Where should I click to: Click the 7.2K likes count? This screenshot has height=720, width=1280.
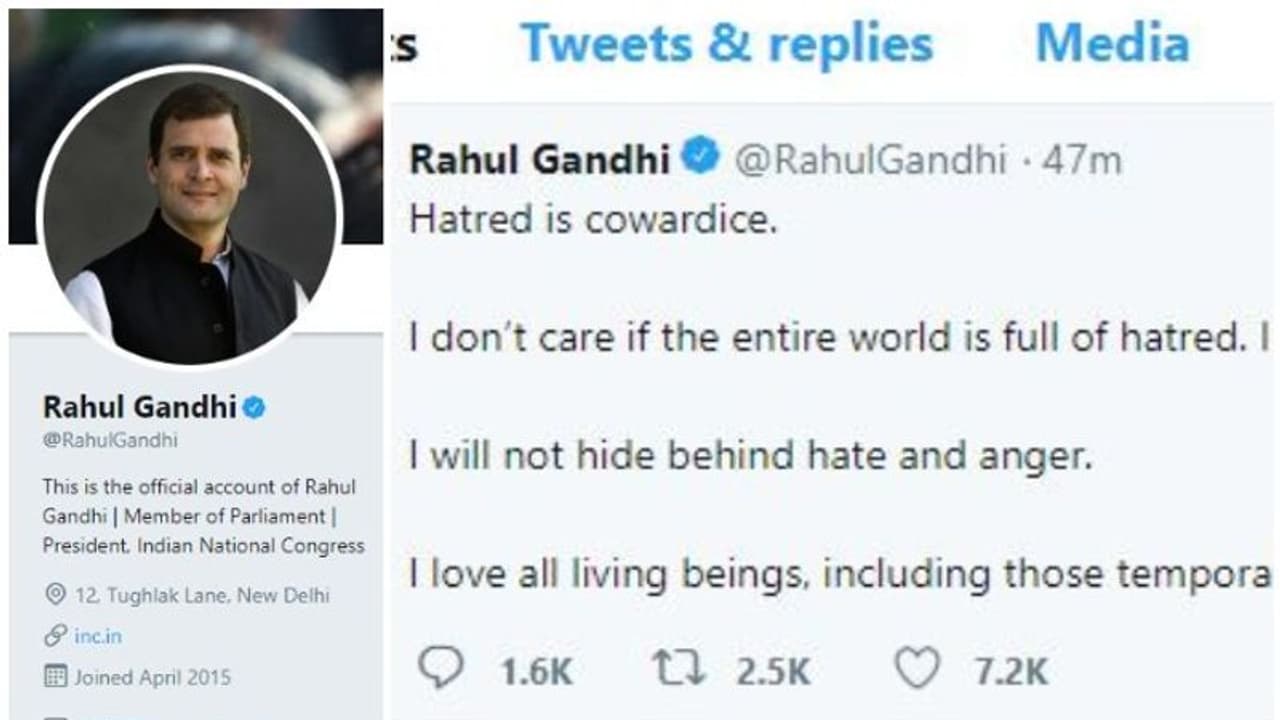click(x=1012, y=671)
